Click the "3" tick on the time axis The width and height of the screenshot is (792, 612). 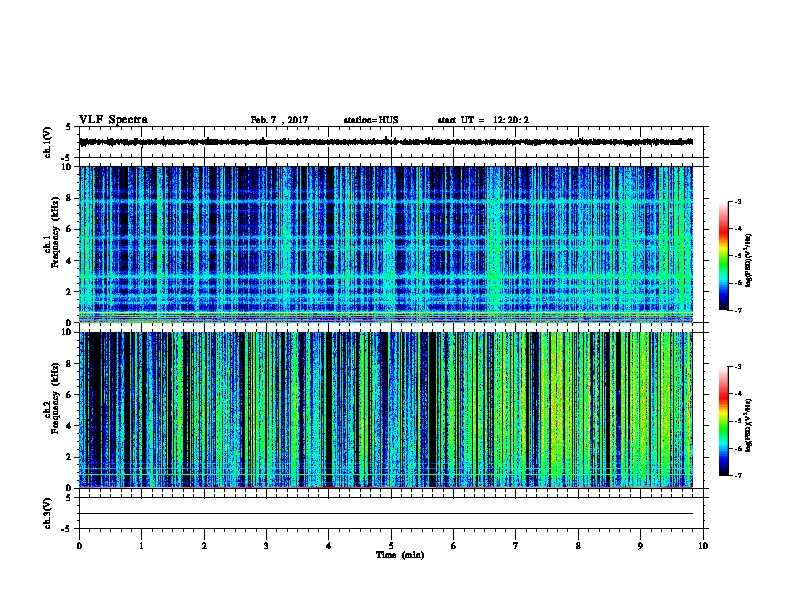click(266, 546)
